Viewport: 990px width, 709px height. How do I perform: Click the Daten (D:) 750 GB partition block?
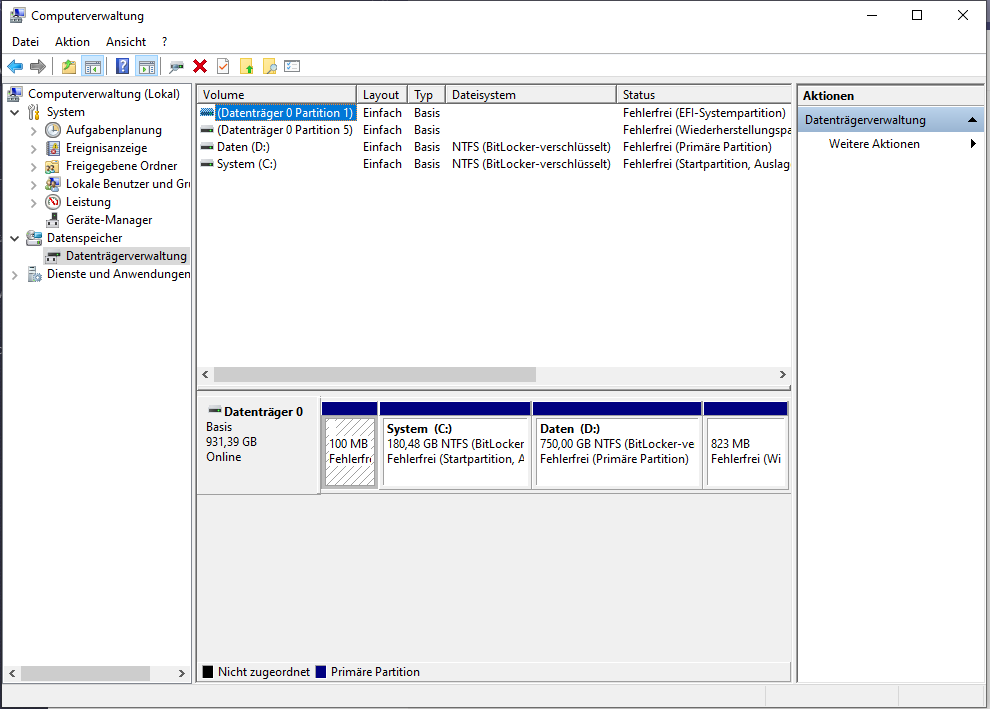pos(617,444)
